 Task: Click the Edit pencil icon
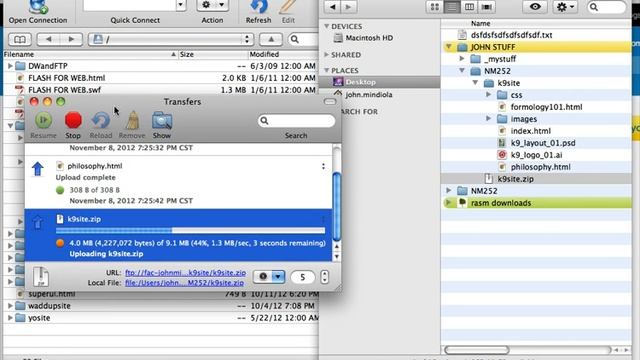(x=288, y=7)
